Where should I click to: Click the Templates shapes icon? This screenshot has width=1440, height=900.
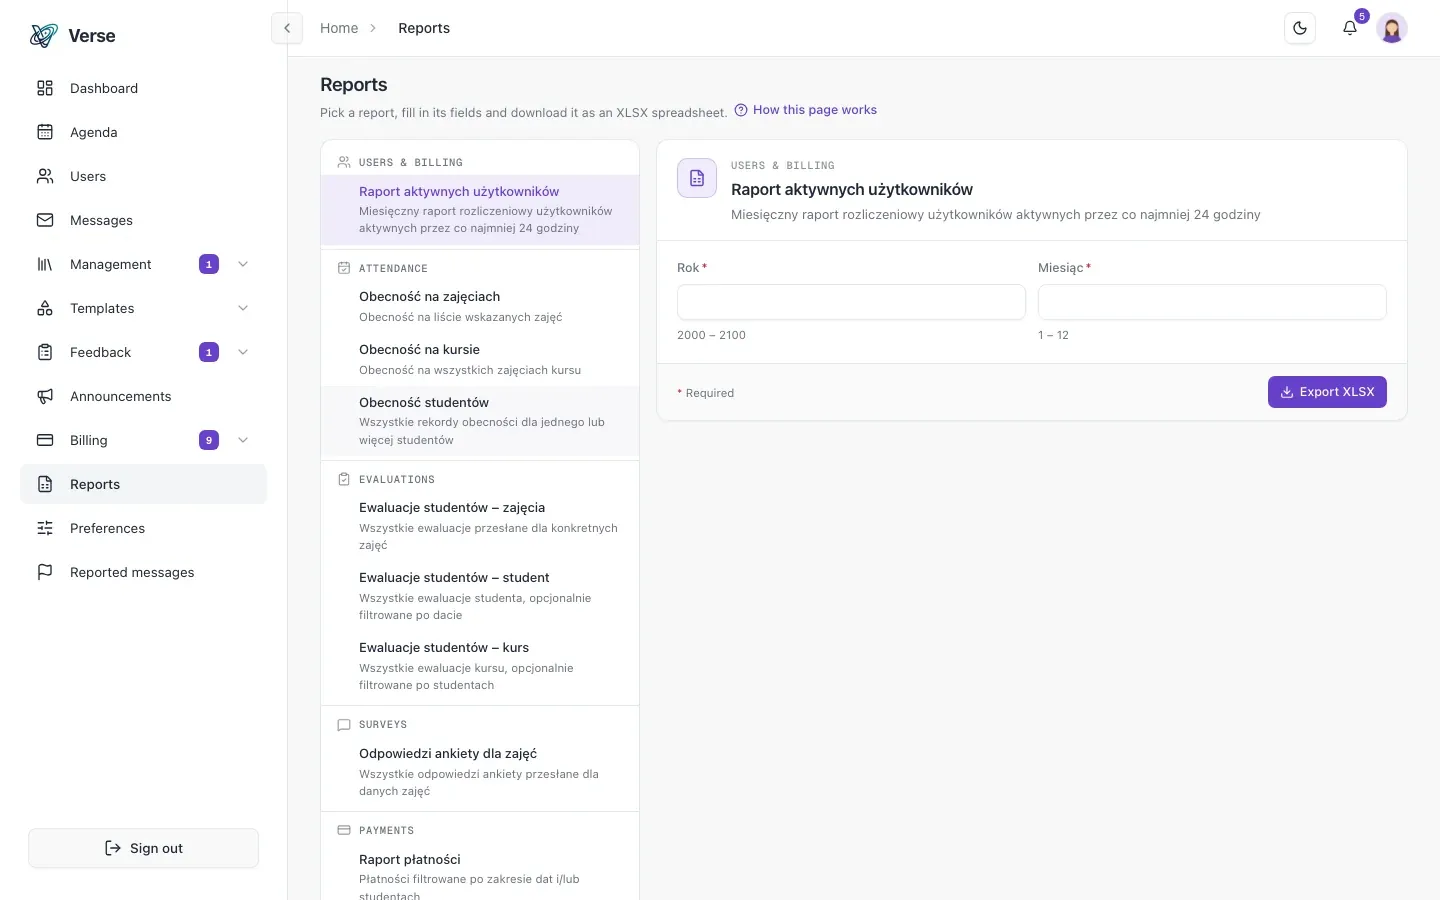click(x=45, y=308)
